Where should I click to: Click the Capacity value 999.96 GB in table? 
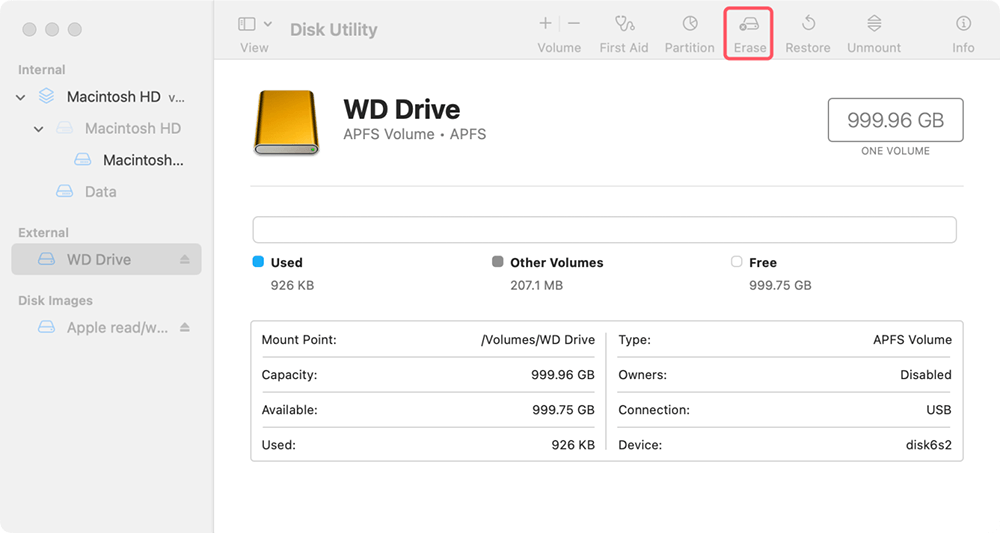[x=562, y=375]
